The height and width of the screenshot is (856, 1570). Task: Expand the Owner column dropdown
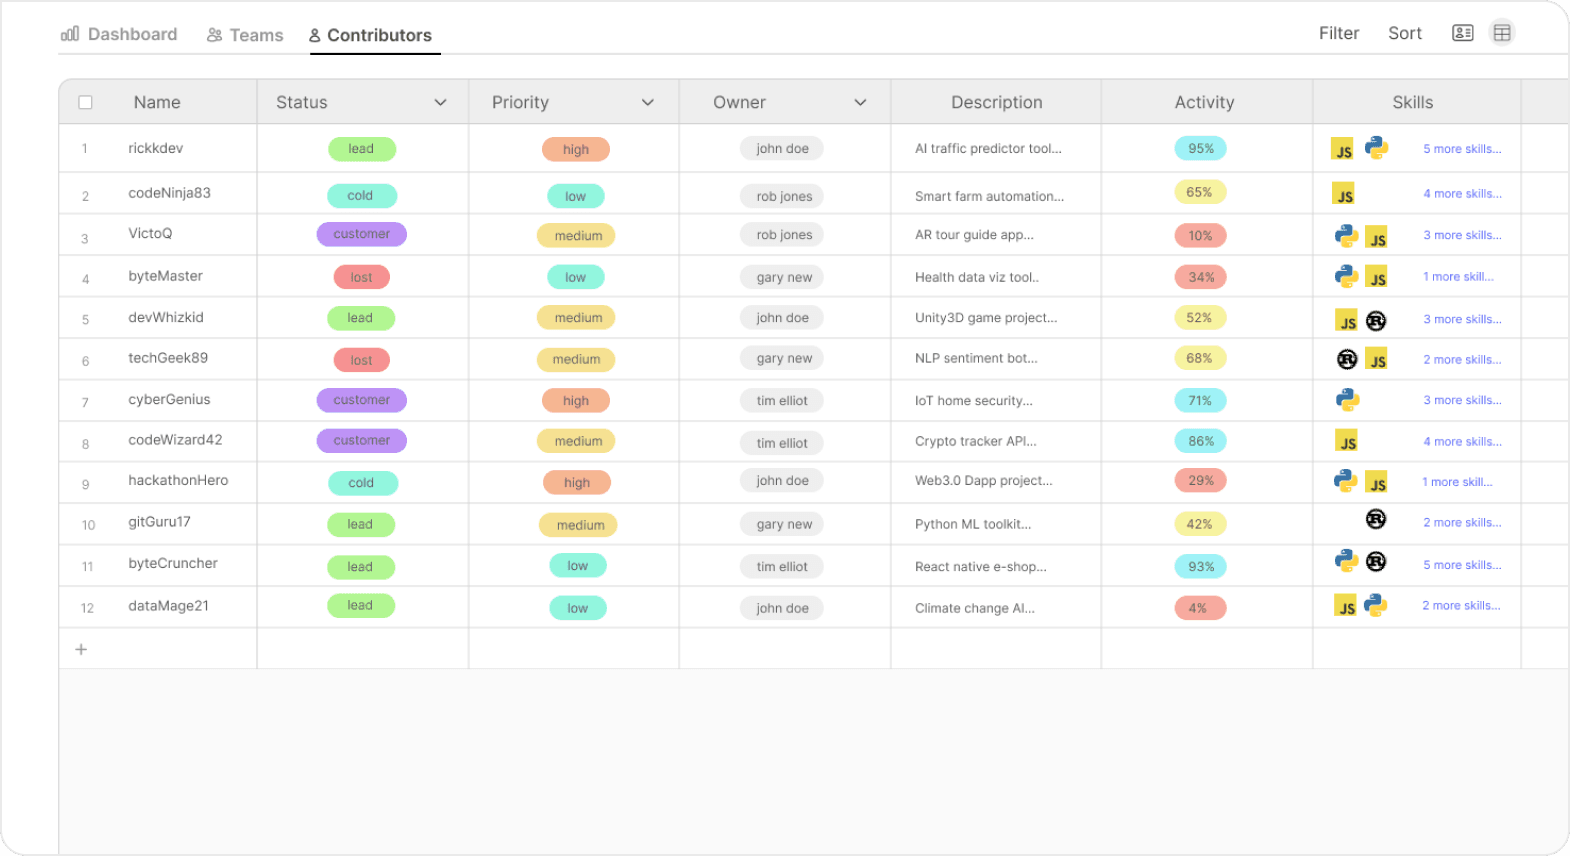coord(860,102)
